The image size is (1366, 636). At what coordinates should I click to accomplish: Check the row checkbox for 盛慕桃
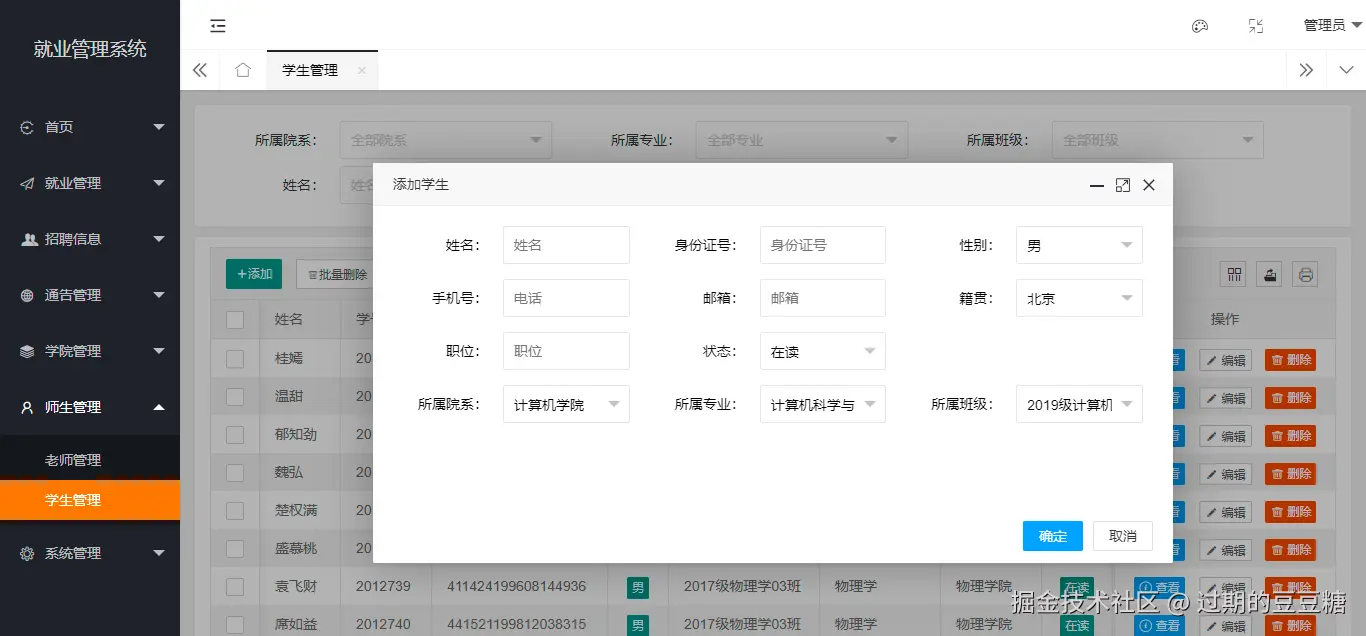point(235,548)
